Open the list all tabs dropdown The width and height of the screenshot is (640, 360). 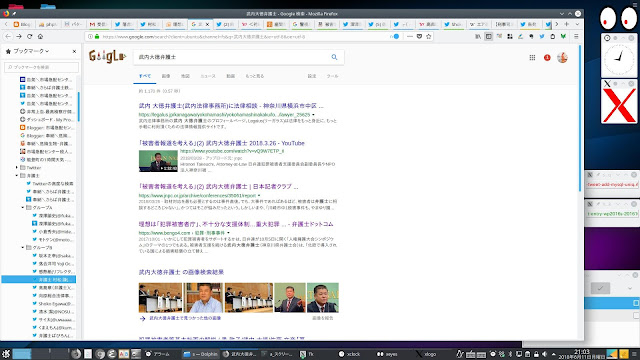[x=577, y=24]
